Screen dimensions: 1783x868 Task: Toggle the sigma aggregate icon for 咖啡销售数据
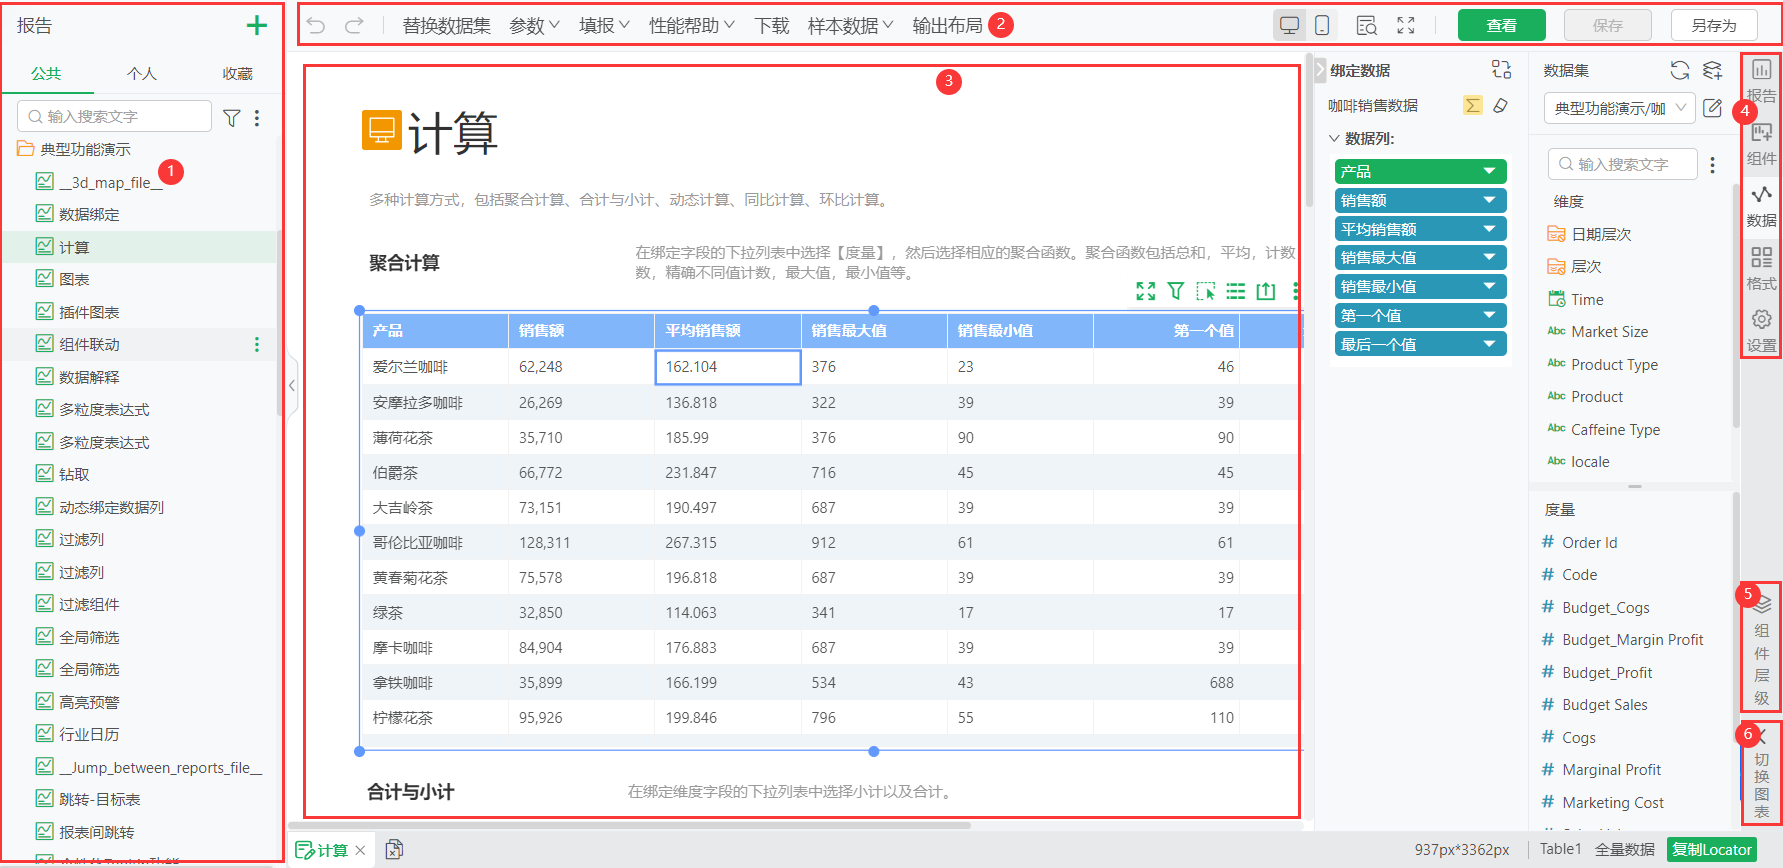(x=1473, y=105)
